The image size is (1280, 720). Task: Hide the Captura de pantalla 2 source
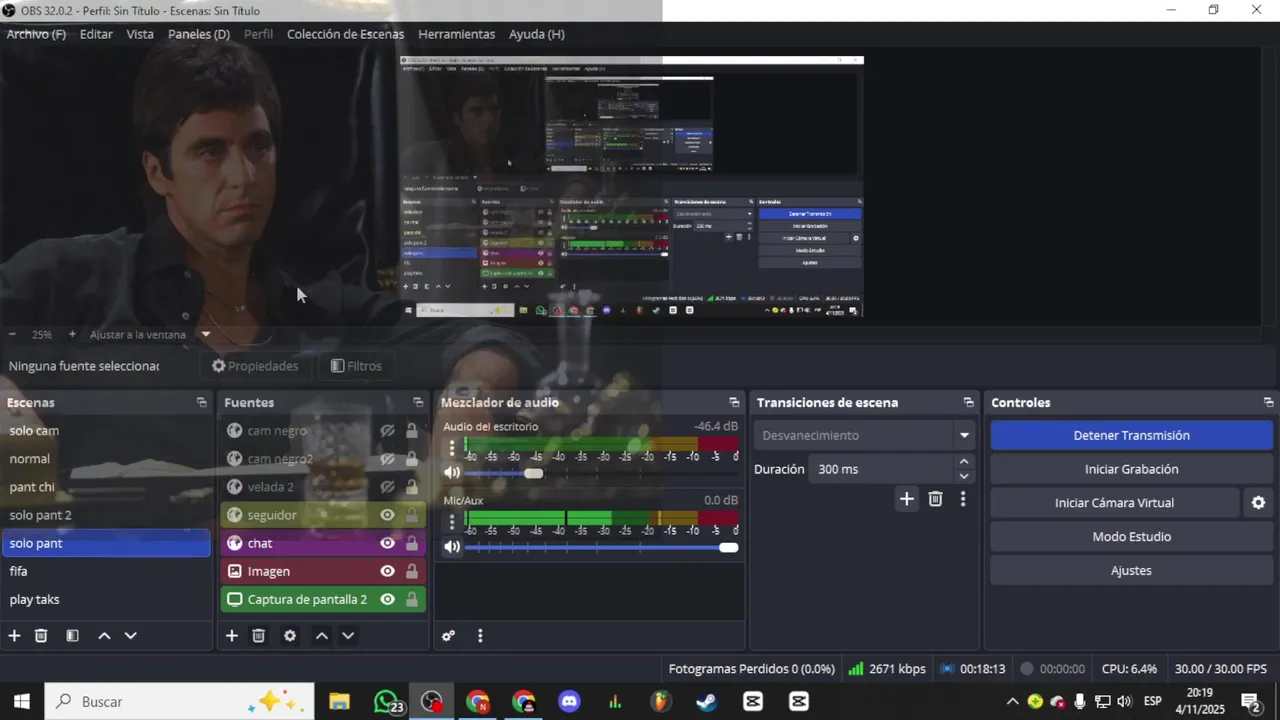pyautogui.click(x=387, y=600)
